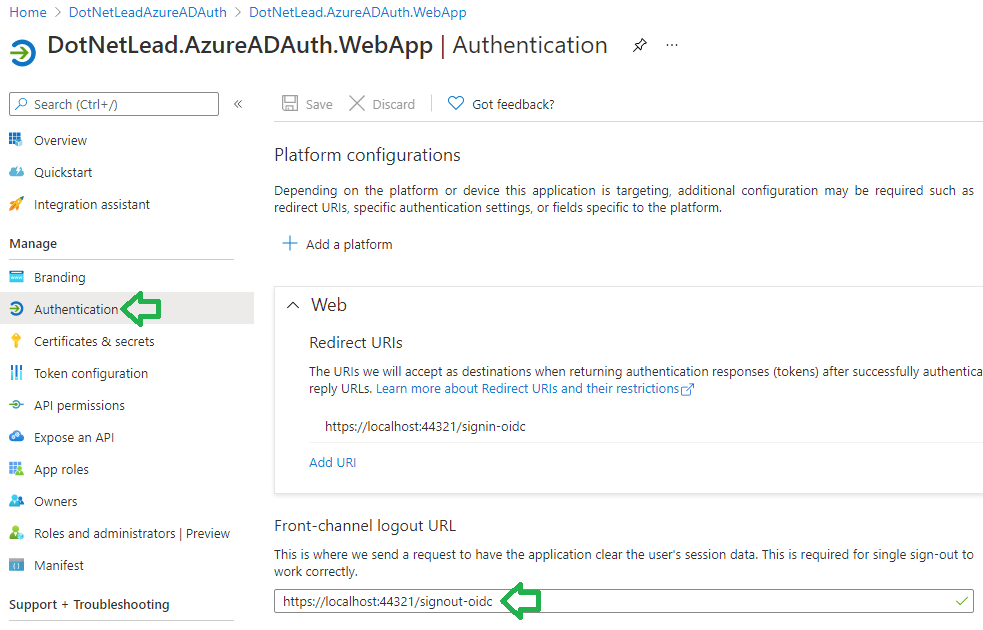Screen dimensions: 983x630
Task: Open API permissions
Action: 79,406
